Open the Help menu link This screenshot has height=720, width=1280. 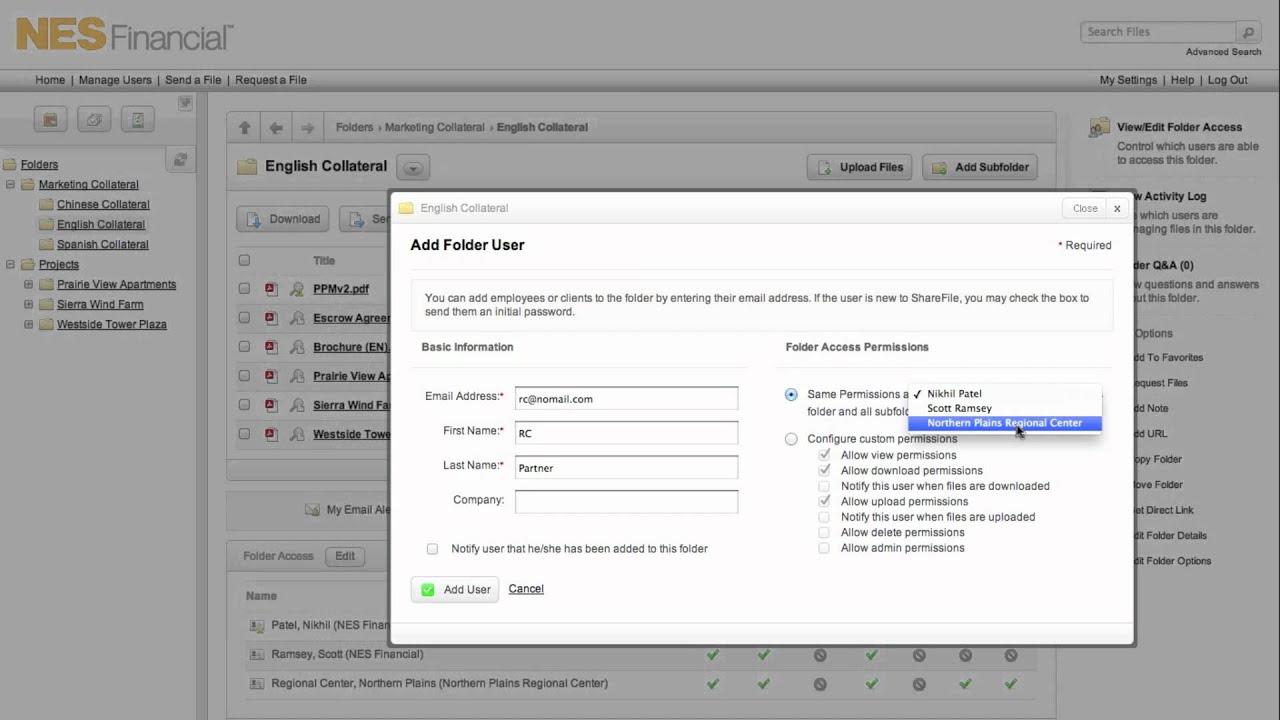pyautogui.click(x=1182, y=80)
